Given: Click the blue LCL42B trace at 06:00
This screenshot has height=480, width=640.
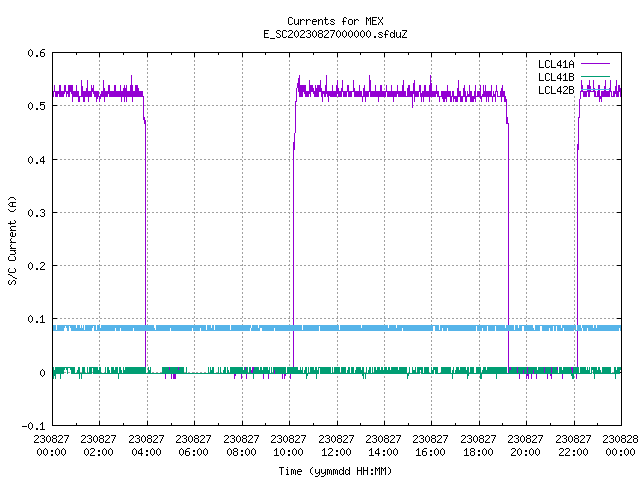Looking at the screenshot, I should coord(194,328).
